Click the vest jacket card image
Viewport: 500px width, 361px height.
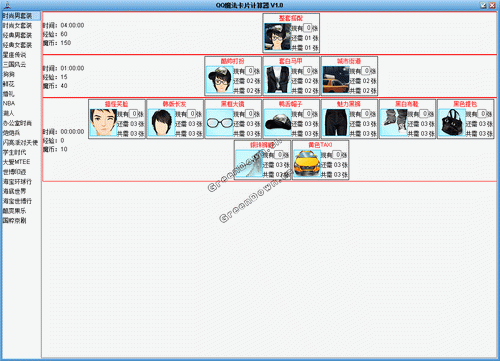pos(278,80)
